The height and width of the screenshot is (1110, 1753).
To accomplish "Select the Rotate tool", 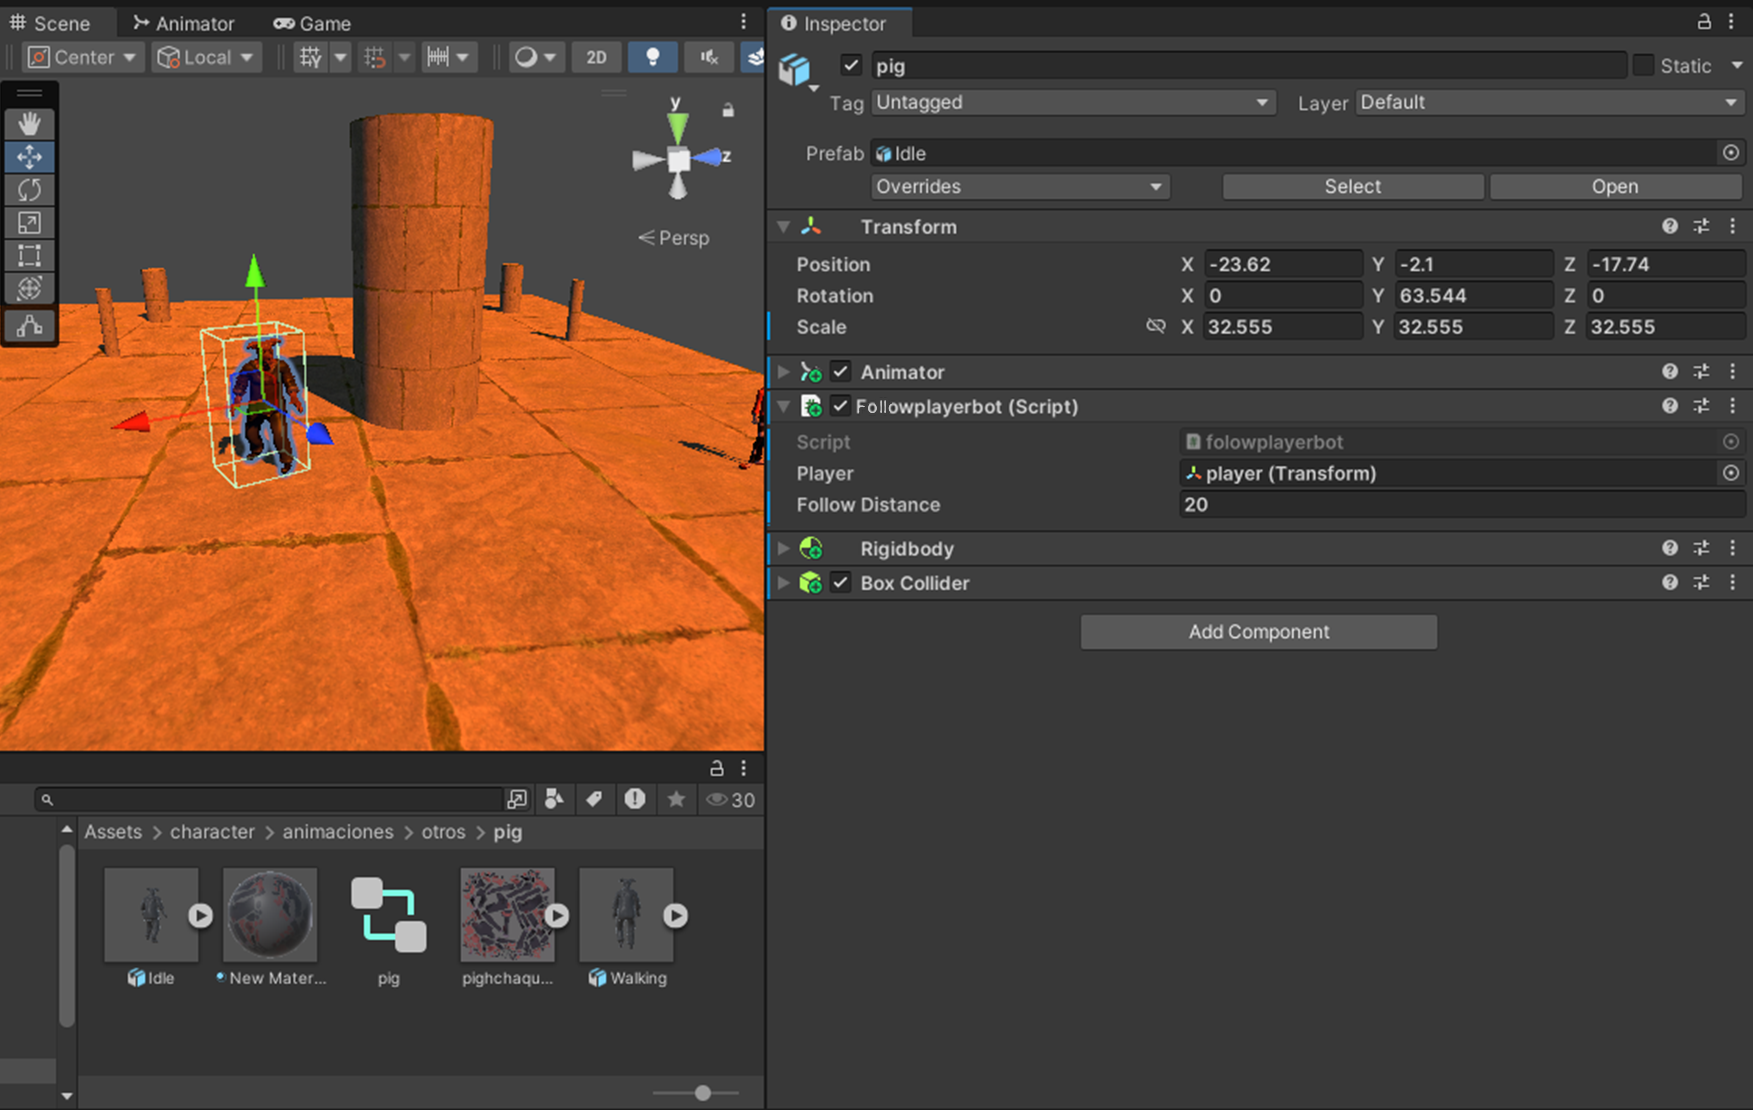I will (29, 190).
